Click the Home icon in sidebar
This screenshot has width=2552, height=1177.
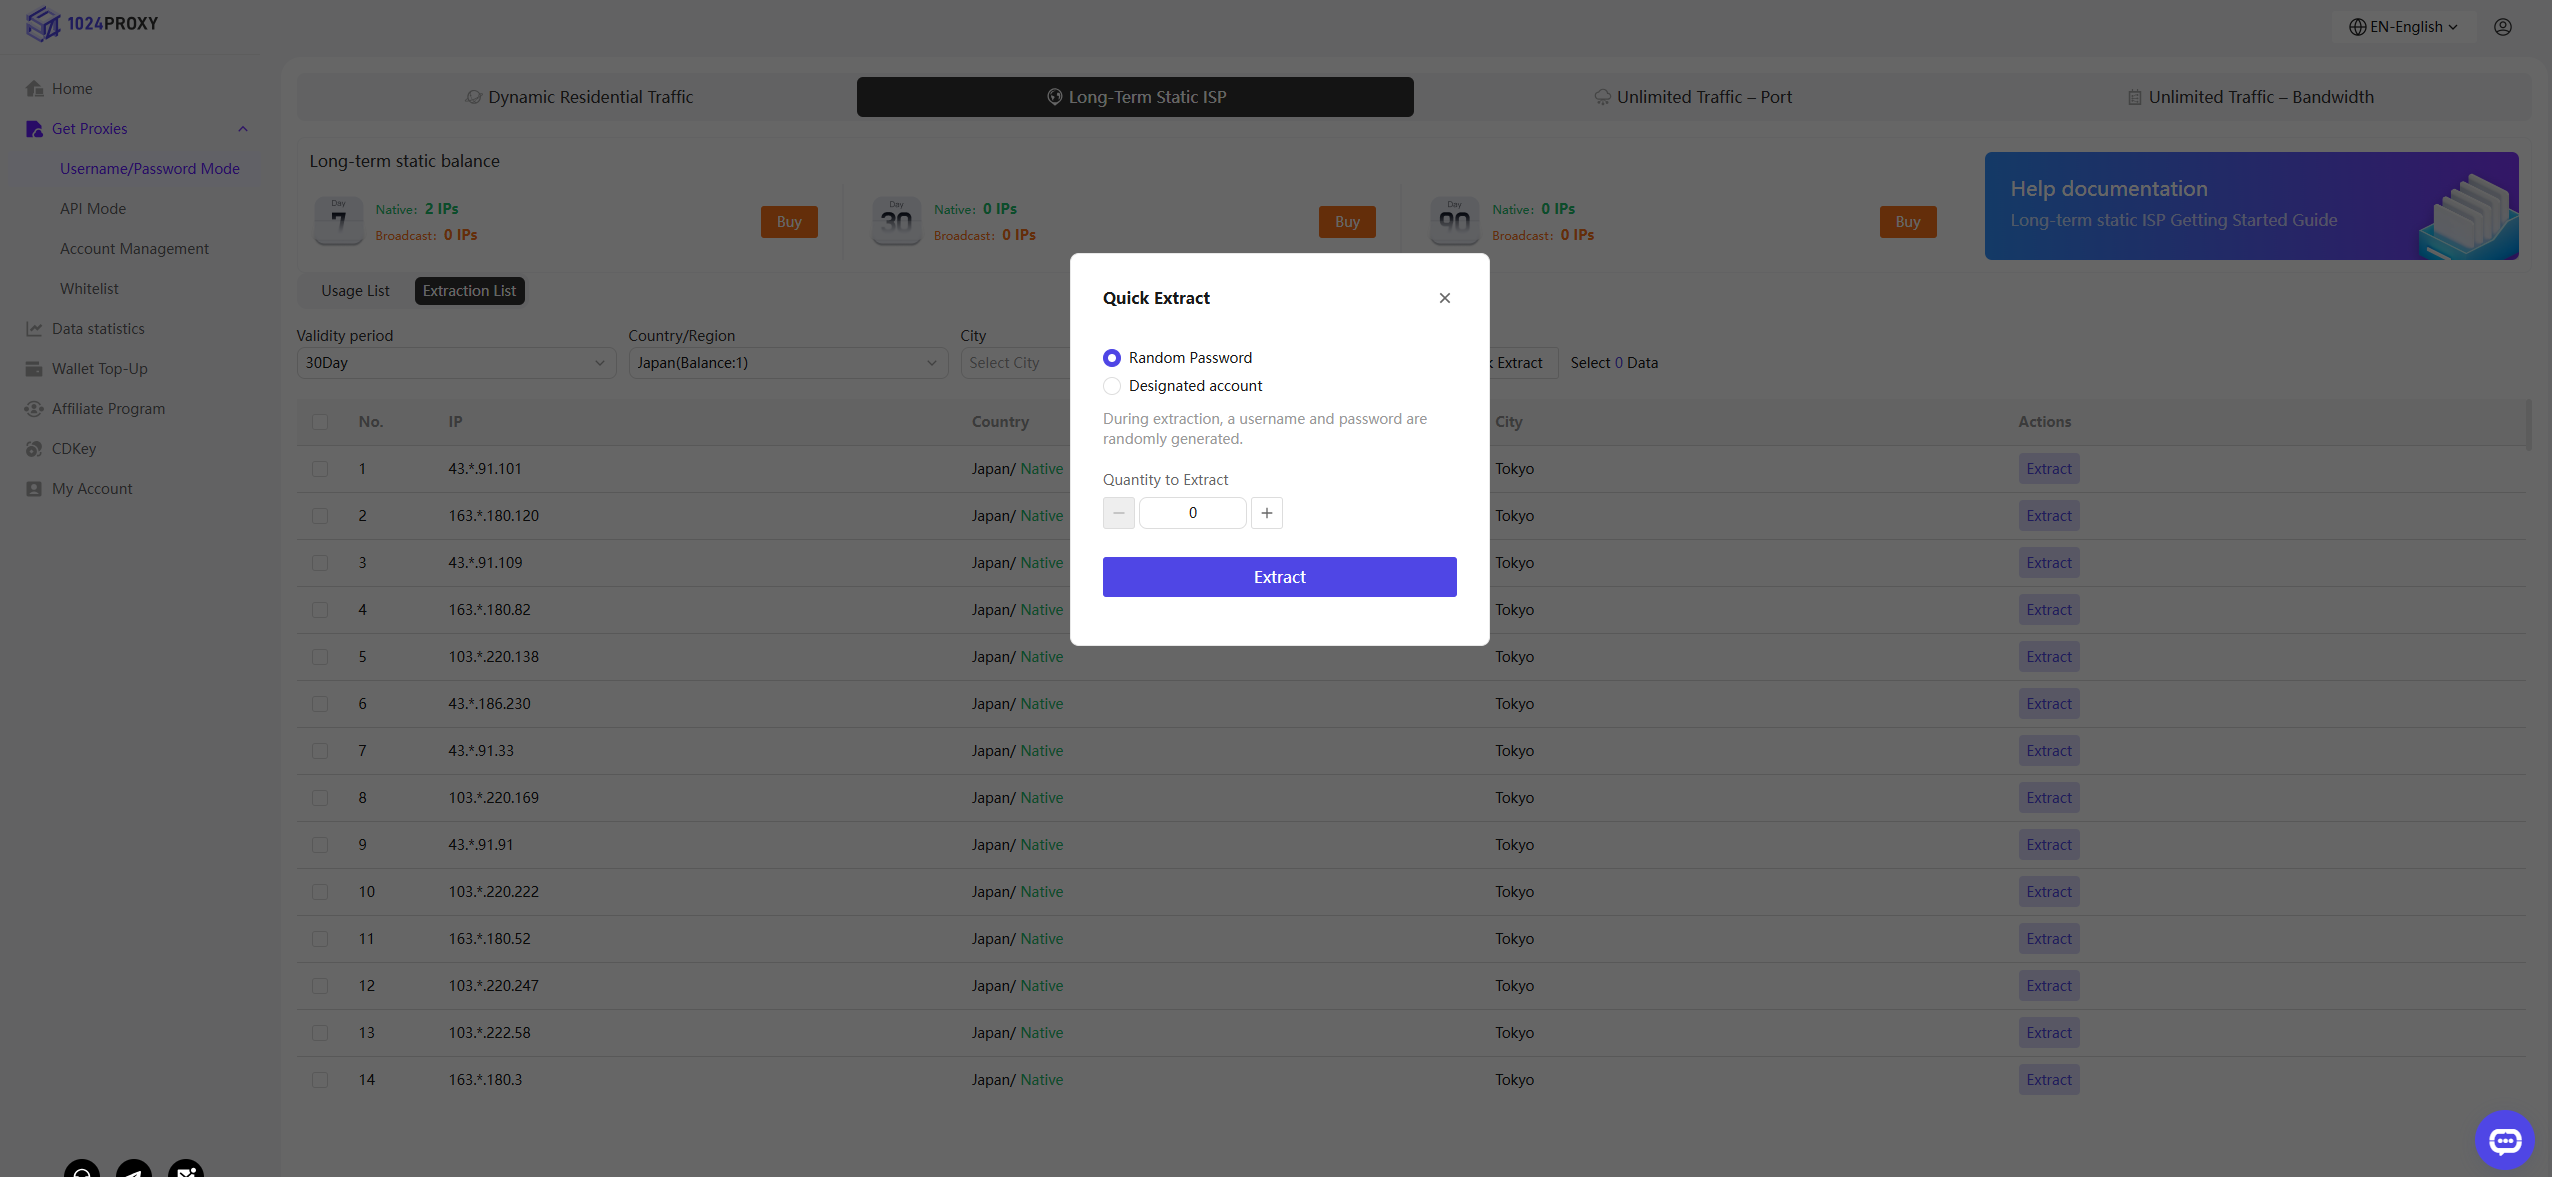tap(34, 89)
